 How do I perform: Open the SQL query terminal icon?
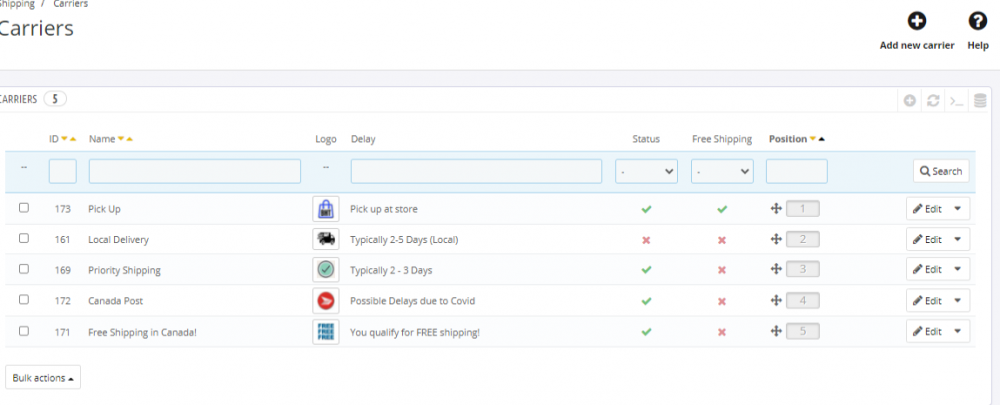[957, 100]
